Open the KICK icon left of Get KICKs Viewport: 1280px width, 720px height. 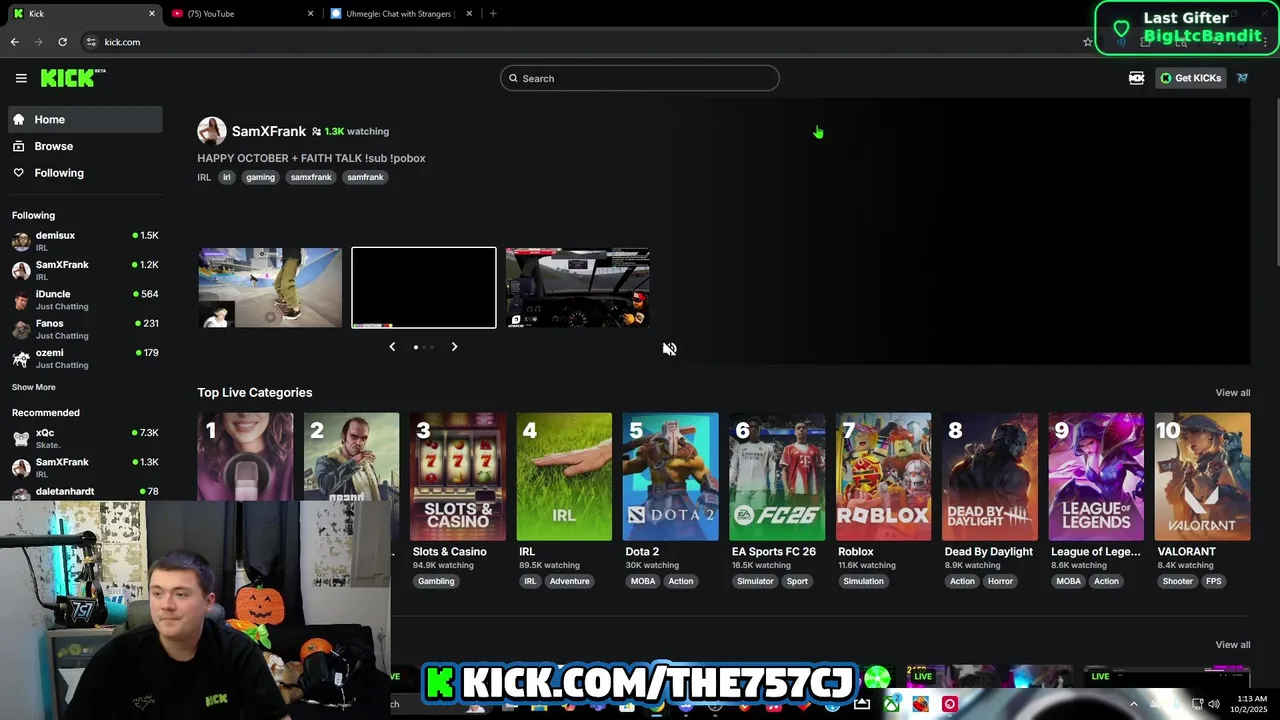1136,78
